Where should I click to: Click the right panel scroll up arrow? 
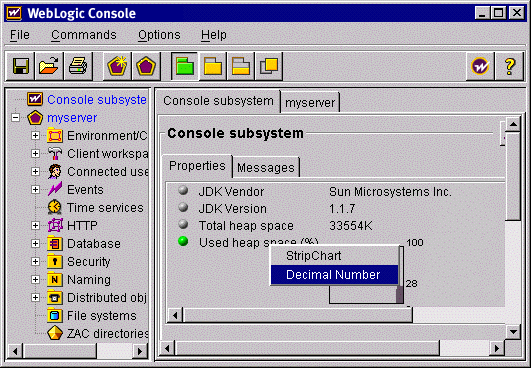coord(513,124)
